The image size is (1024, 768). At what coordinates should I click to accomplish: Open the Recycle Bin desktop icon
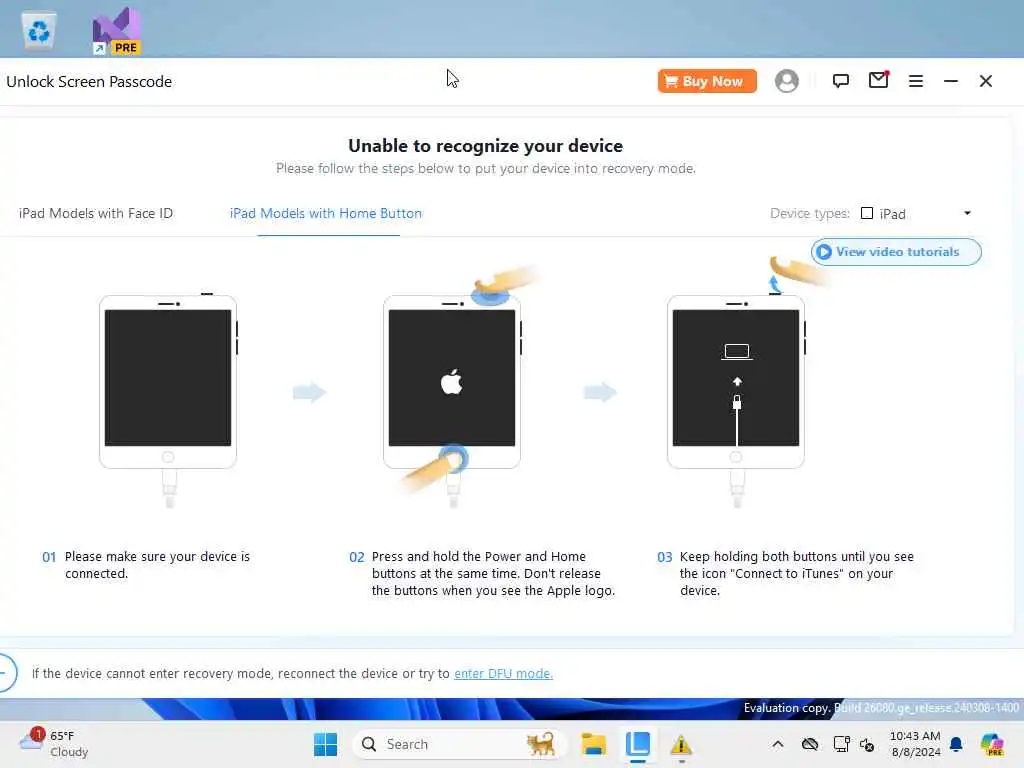point(39,30)
